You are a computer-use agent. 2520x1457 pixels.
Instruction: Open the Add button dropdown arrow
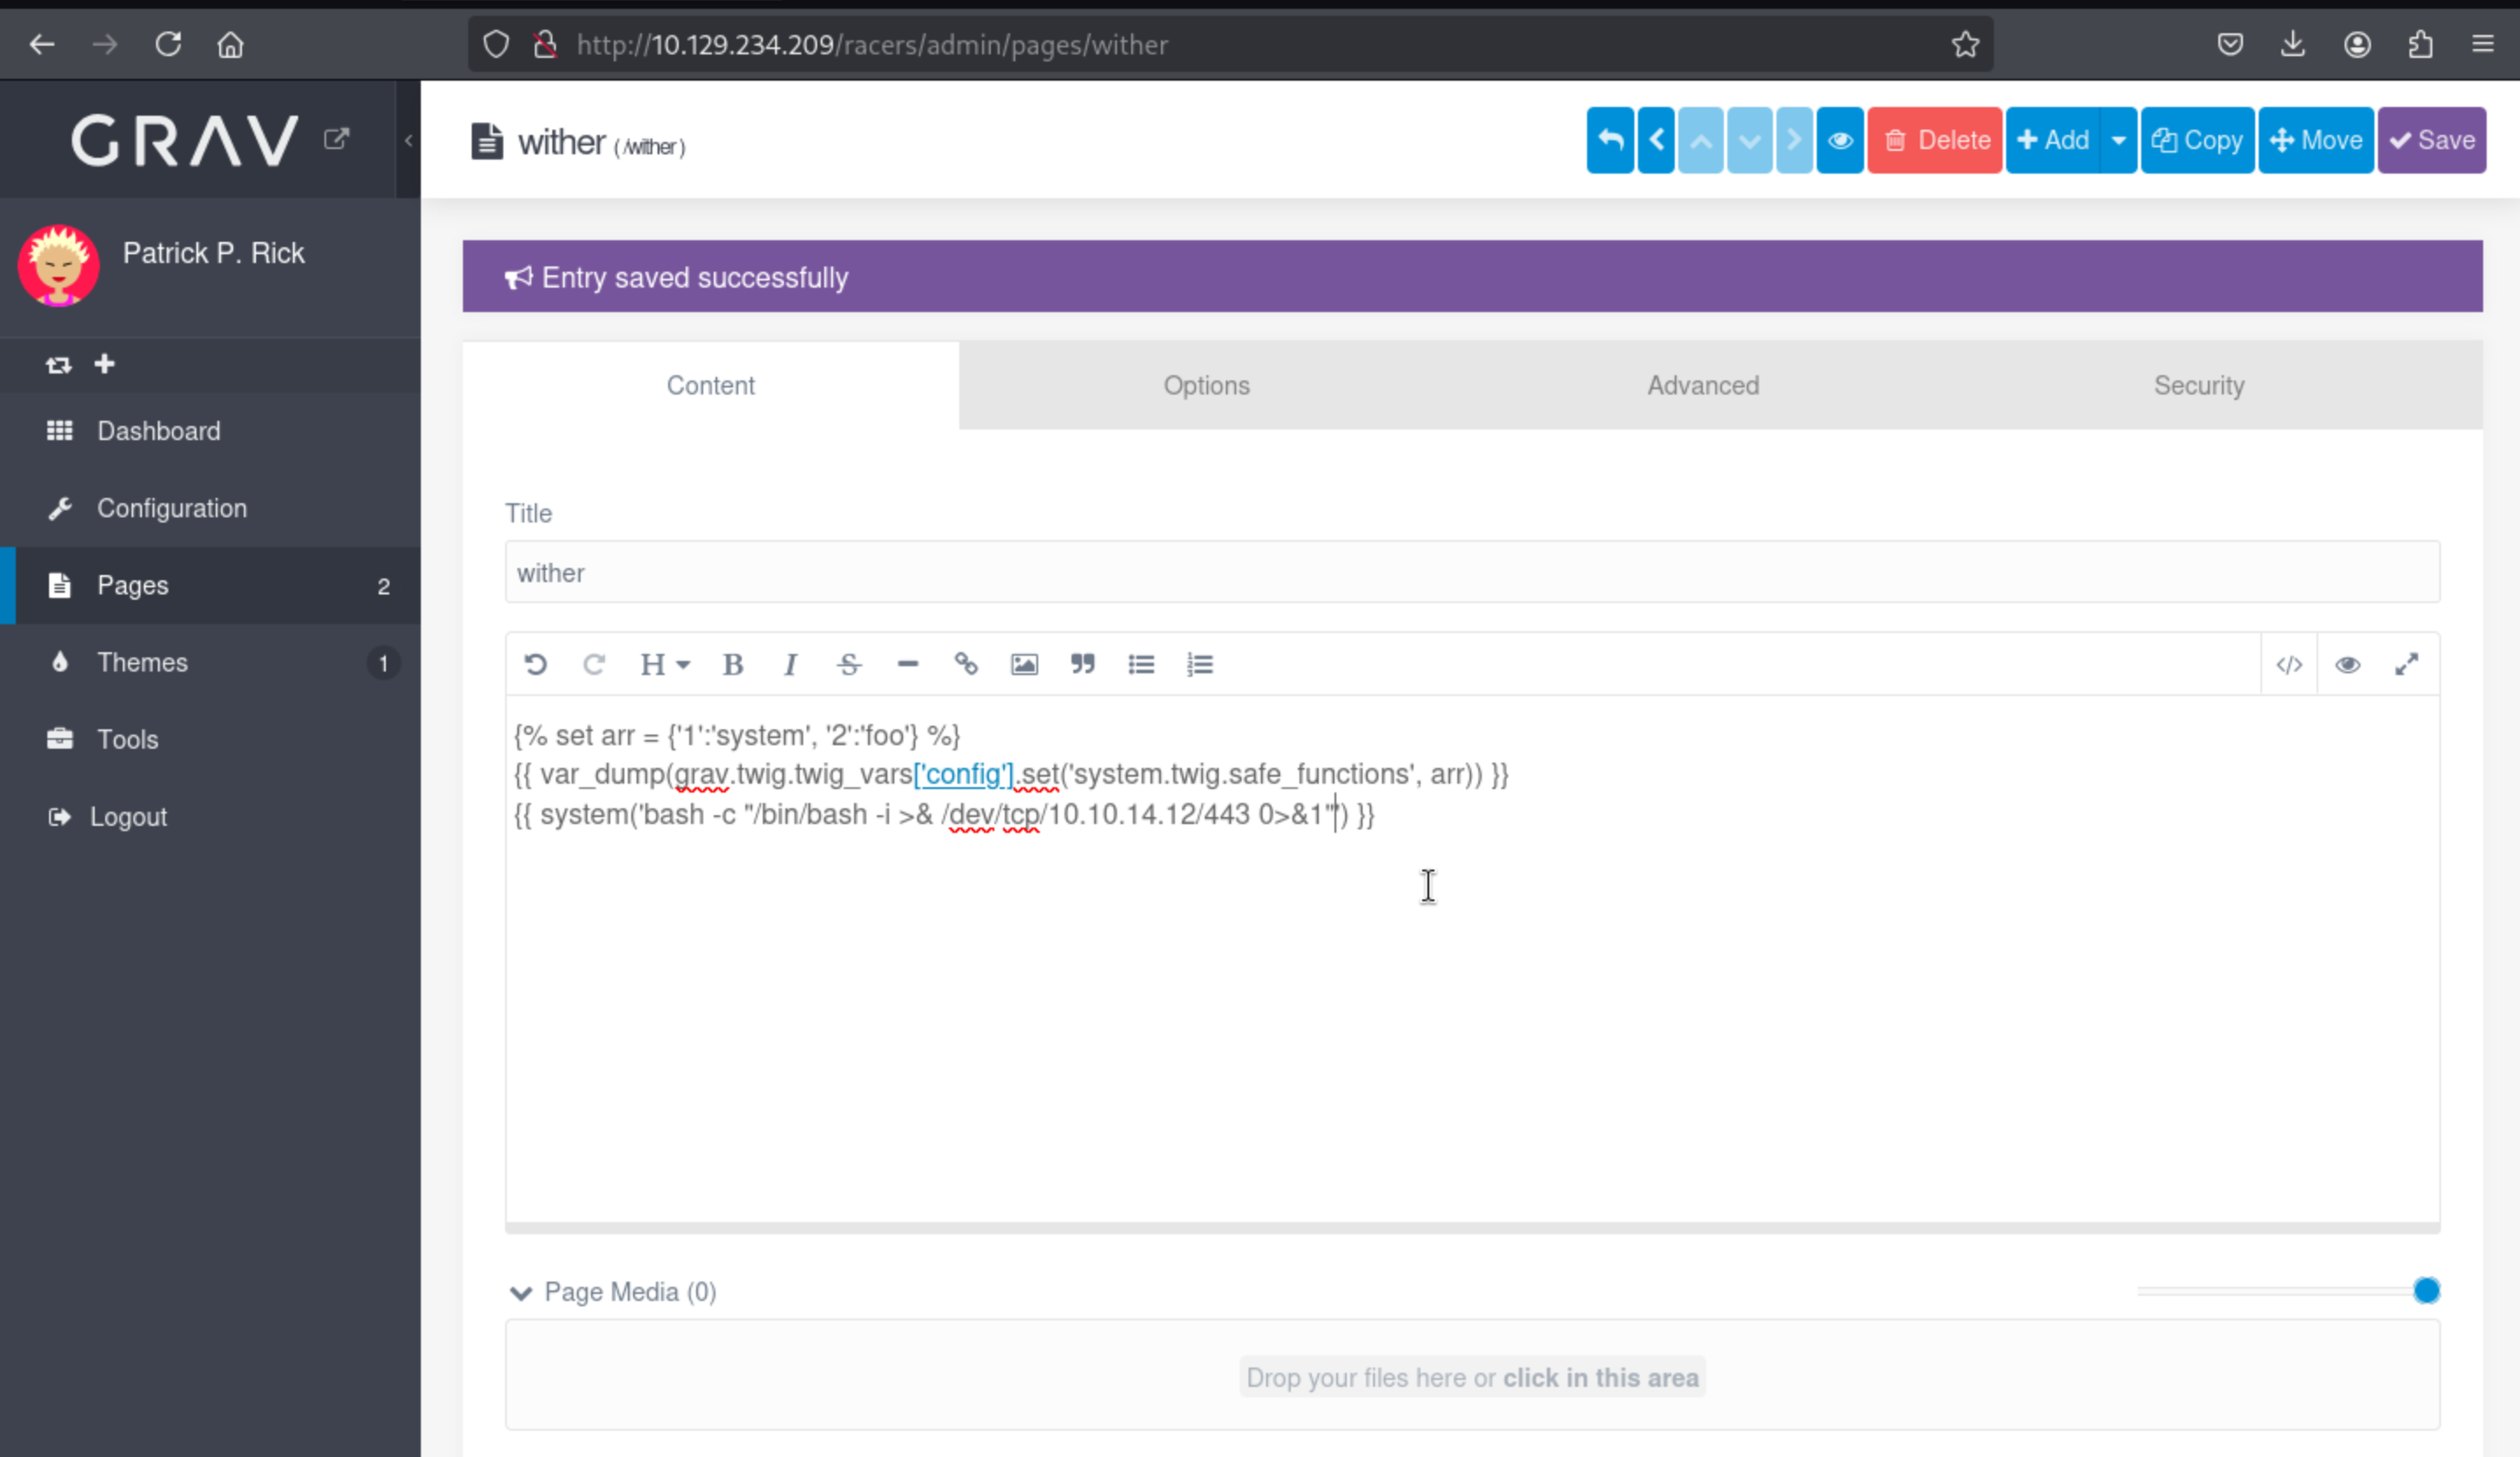pyautogui.click(x=2118, y=141)
